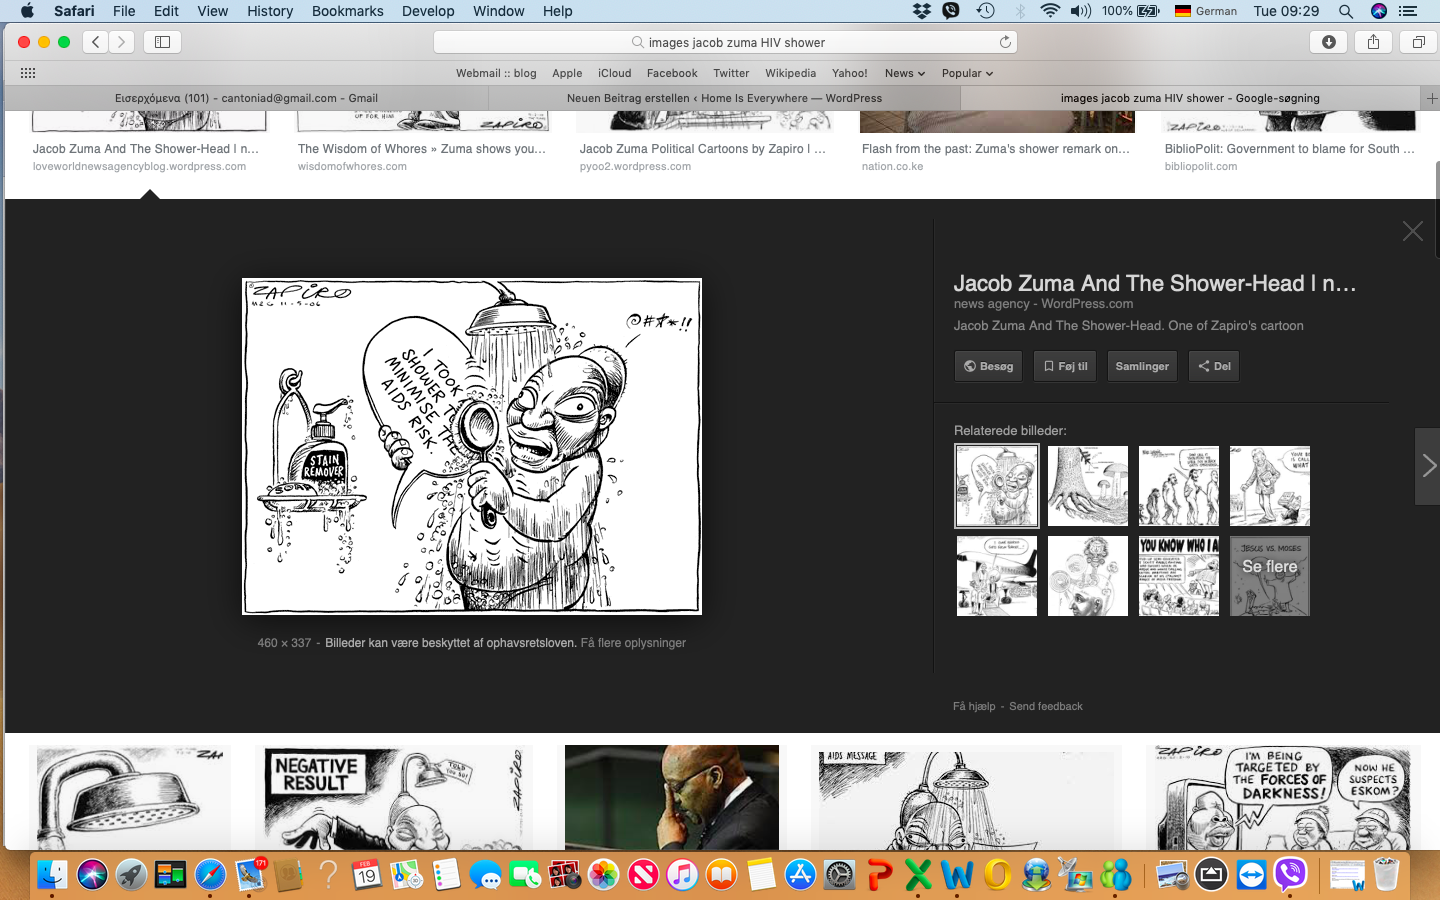Screen dimensions: 1440x900
Task: Click the Safari sidebar toggle icon
Action: pyautogui.click(x=162, y=42)
